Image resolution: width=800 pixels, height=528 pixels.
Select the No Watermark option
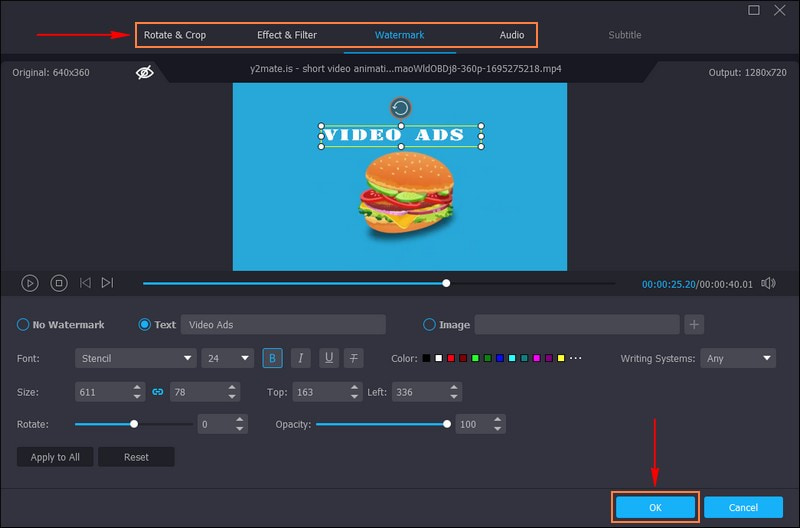(23, 325)
